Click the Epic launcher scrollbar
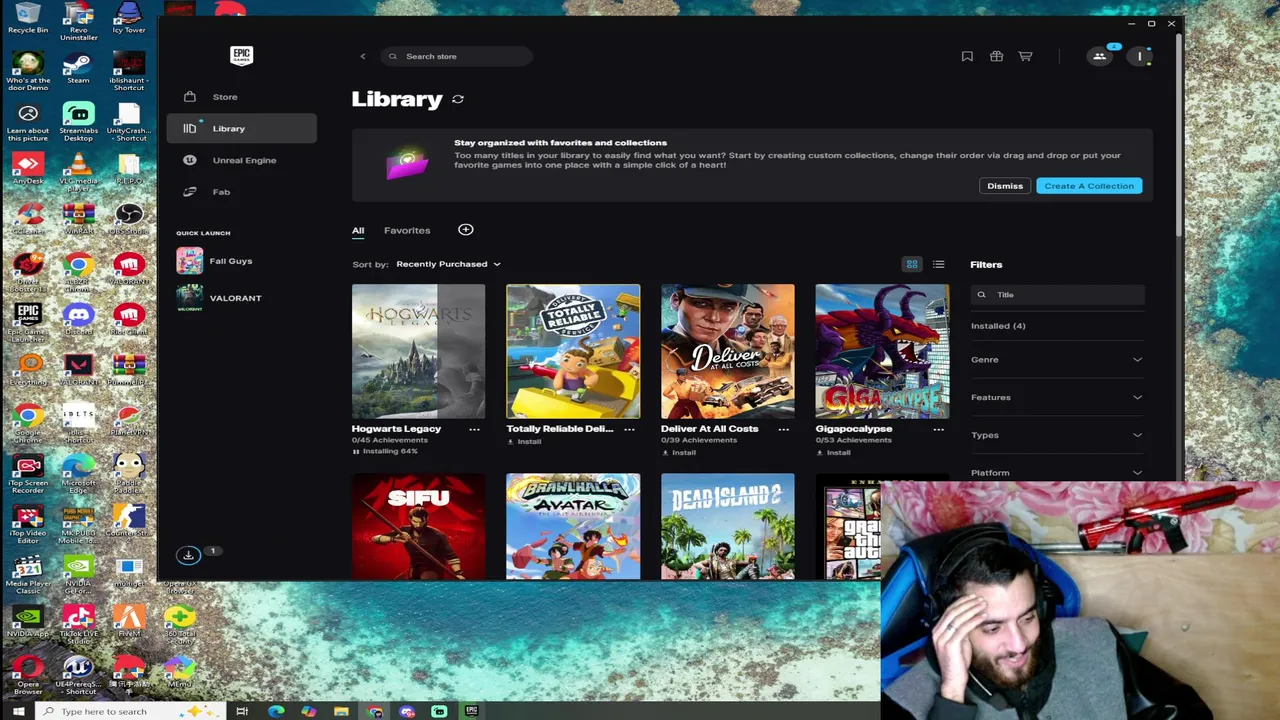This screenshot has width=1280, height=720. tap(1180, 135)
